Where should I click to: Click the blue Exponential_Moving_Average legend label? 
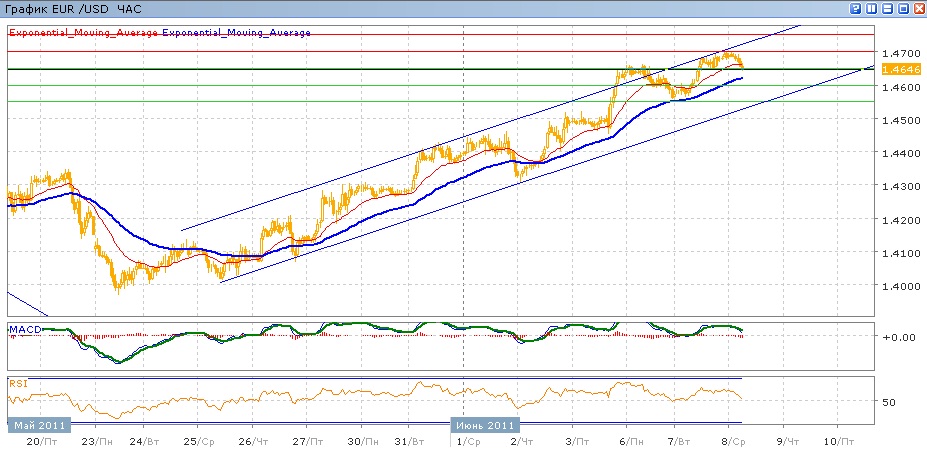pyautogui.click(x=237, y=33)
